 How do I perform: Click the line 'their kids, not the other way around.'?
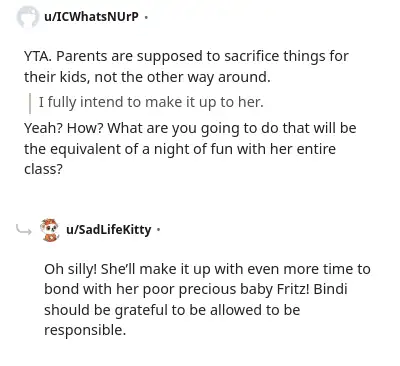[147, 77]
